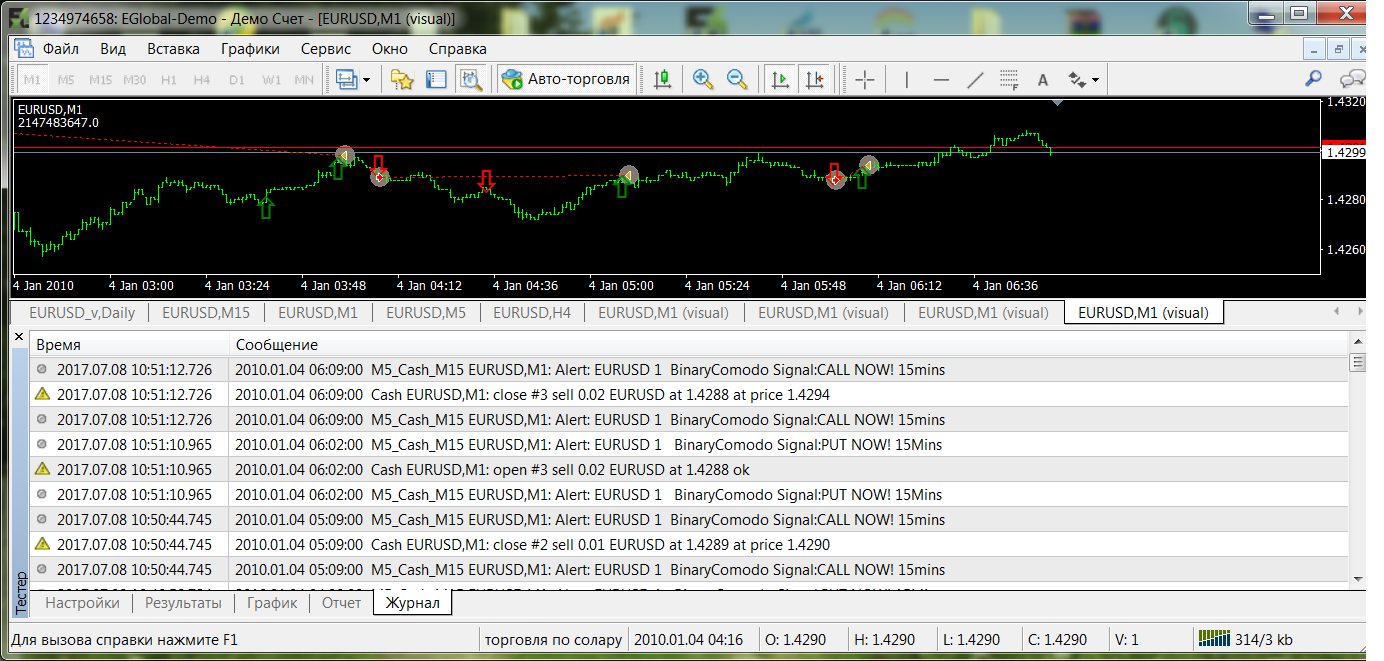
Task: Open the profiles dropdown arrow
Action: coord(366,80)
